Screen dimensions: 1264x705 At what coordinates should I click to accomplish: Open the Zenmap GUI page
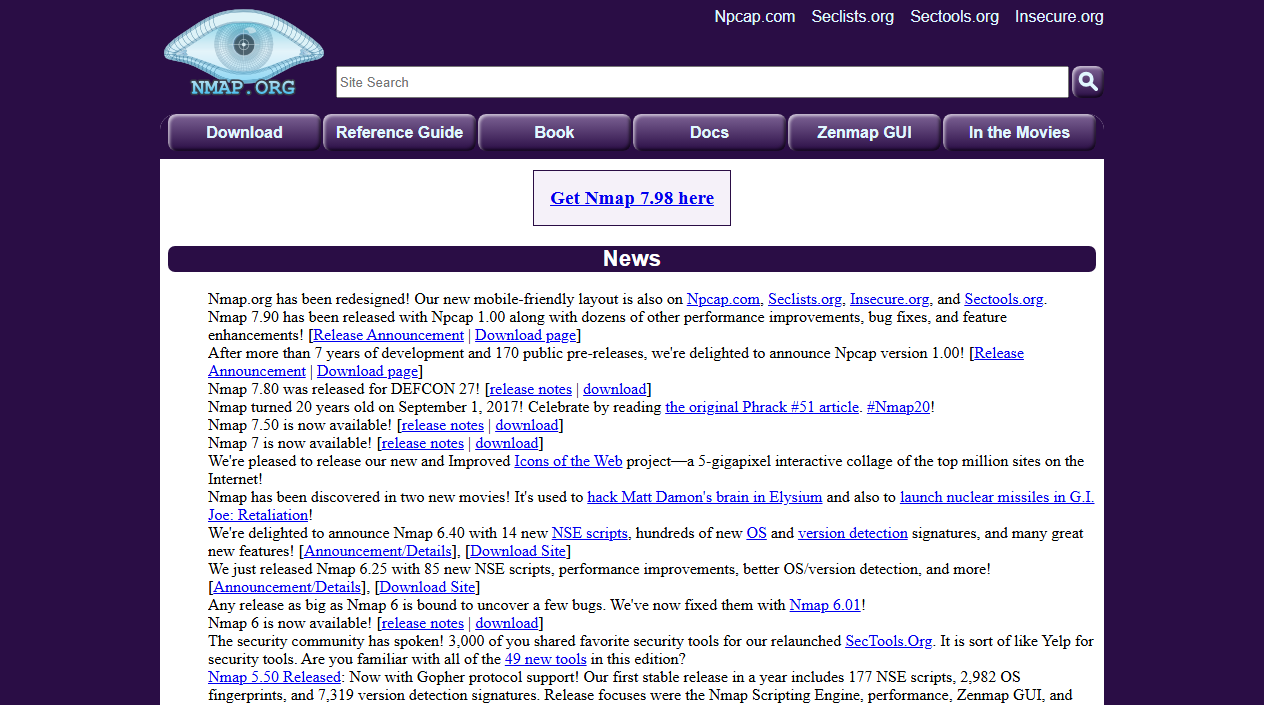[864, 131]
